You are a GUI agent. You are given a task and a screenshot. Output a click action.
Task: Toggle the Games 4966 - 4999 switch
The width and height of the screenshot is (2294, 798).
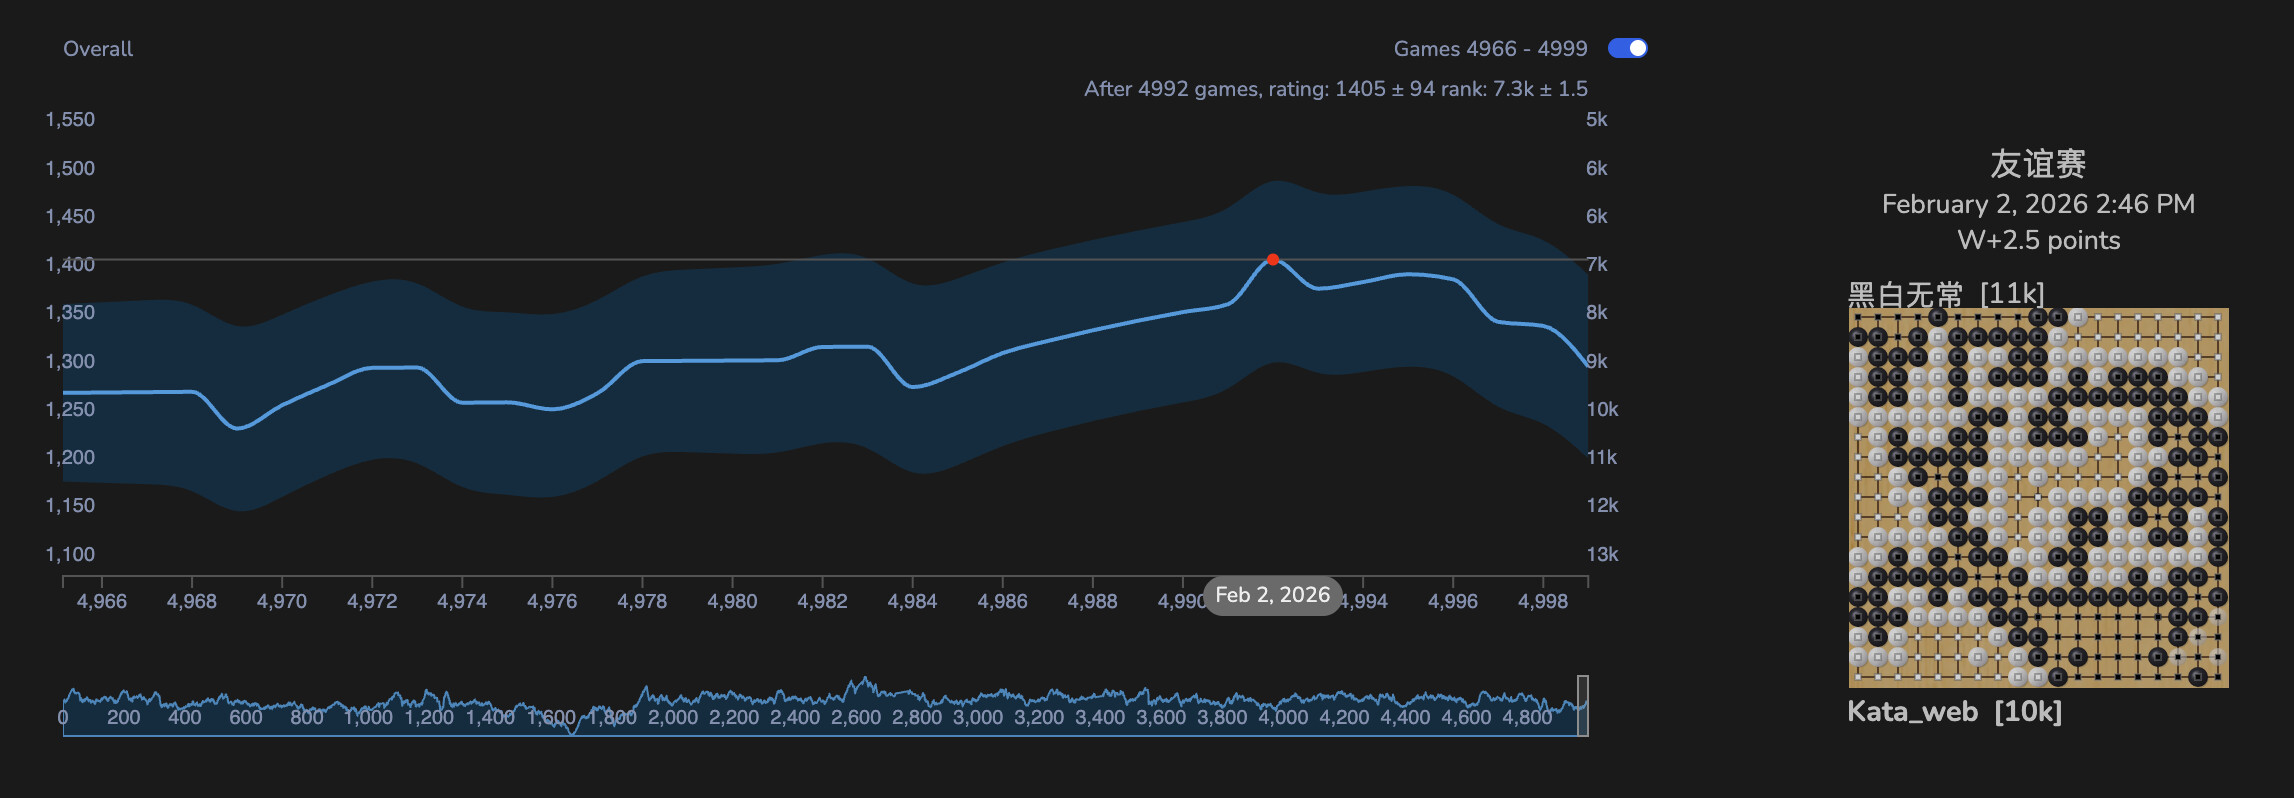1627,48
